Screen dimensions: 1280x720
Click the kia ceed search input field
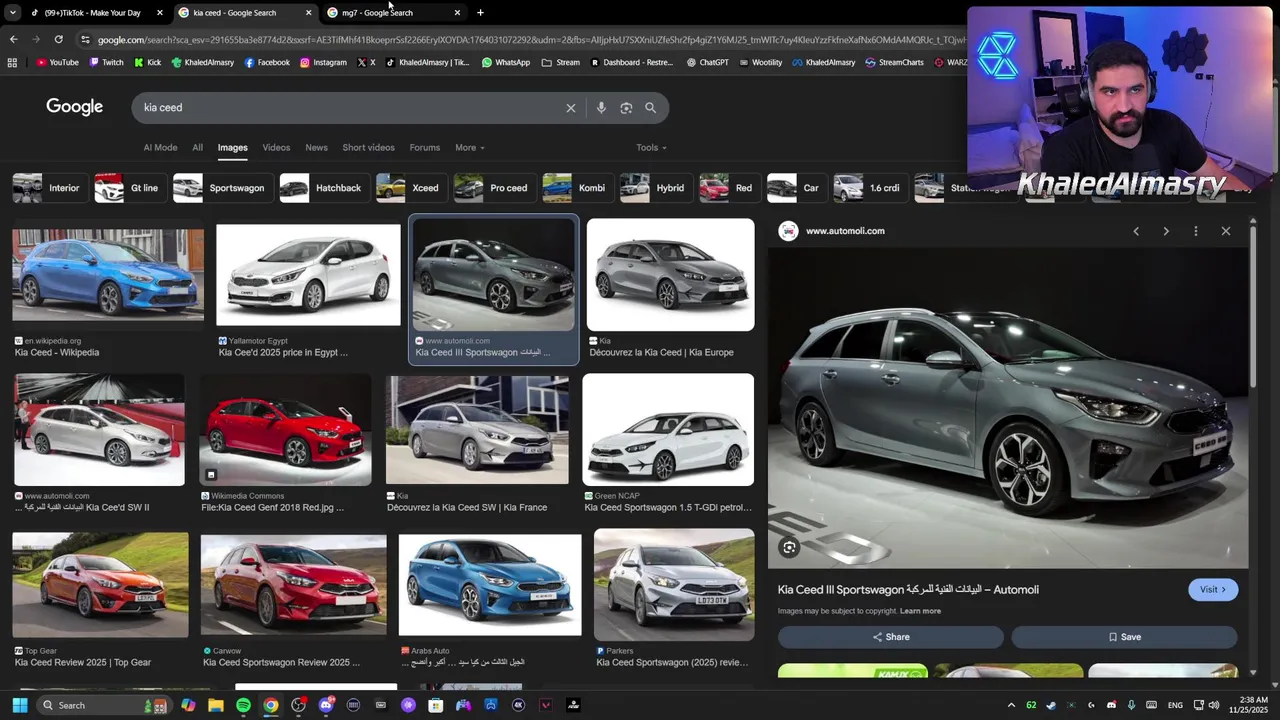click(x=350, y=108)
